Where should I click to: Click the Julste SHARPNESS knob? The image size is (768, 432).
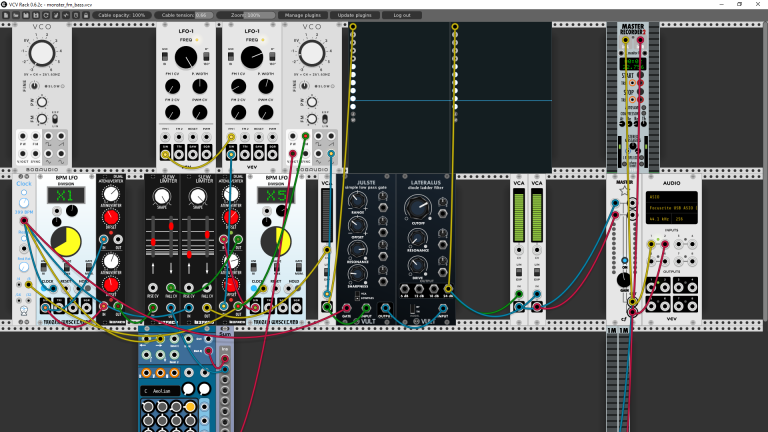(358, 274)
